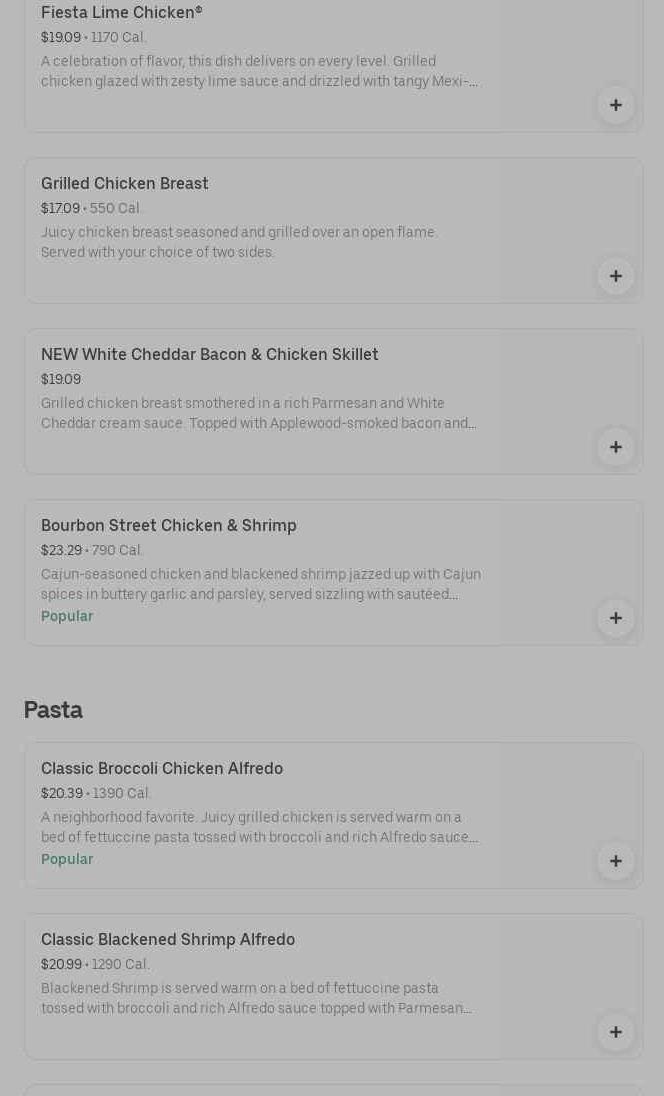
Task: Add Bourbon Street Chicken & Shrimp plus
Action: click(x=616, y=618)
